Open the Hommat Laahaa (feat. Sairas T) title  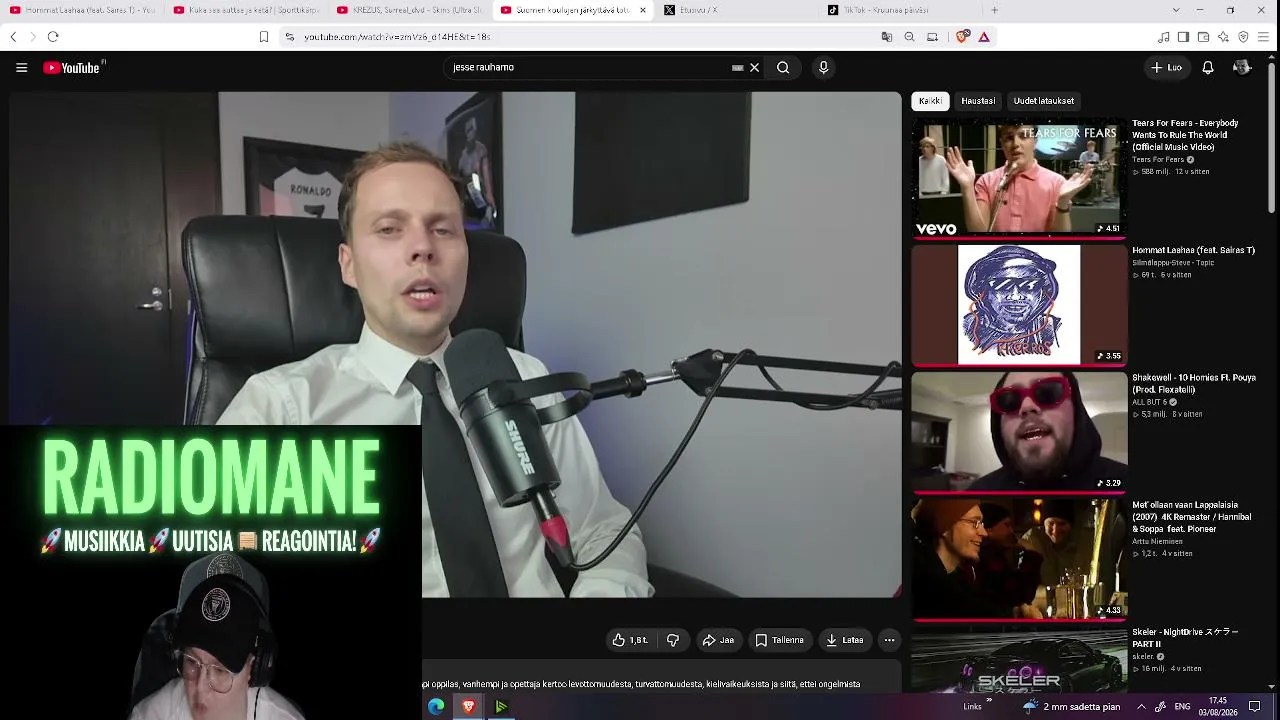(x=1193, y=250)
